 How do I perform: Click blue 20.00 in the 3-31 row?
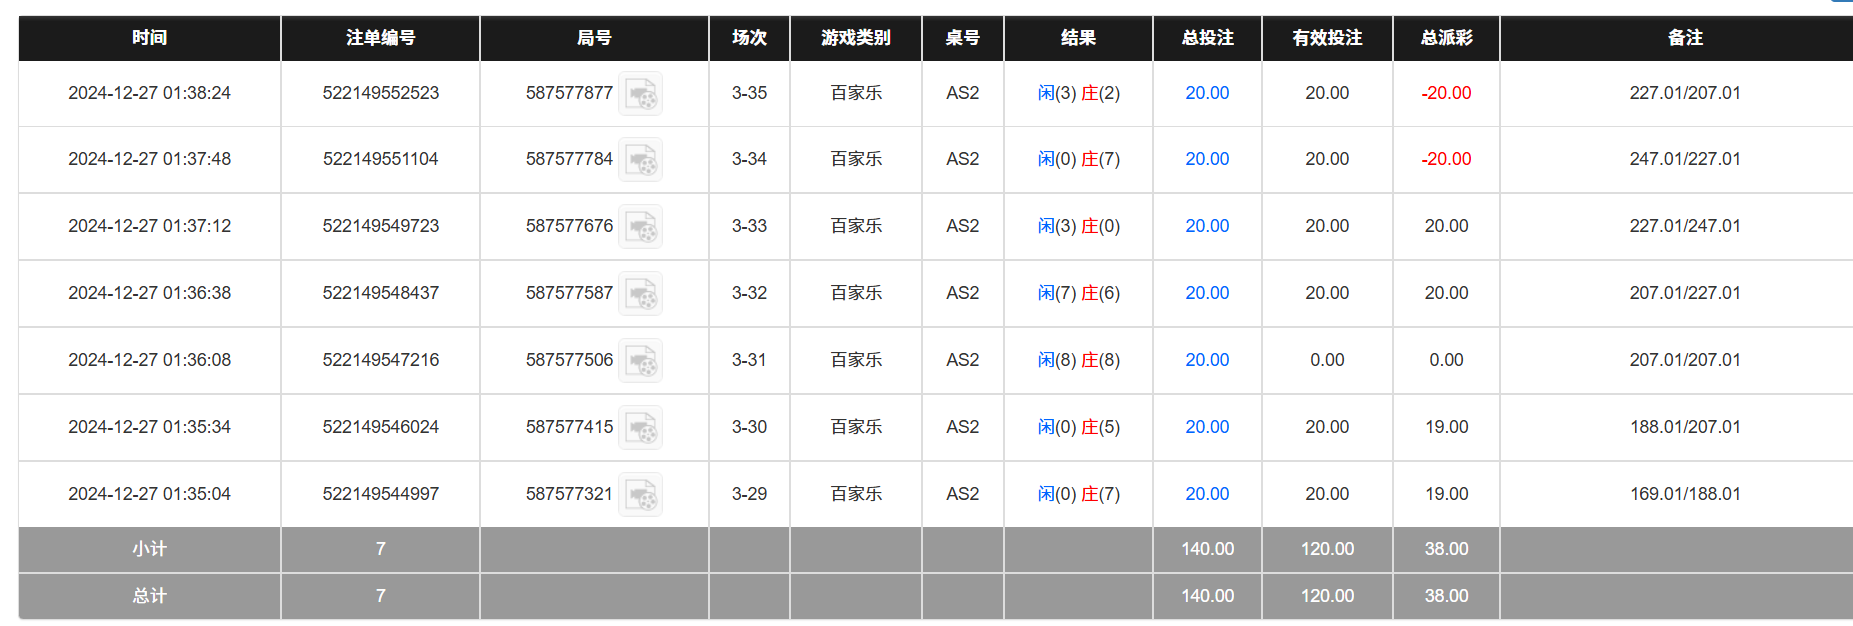[x=1207, y=360]
